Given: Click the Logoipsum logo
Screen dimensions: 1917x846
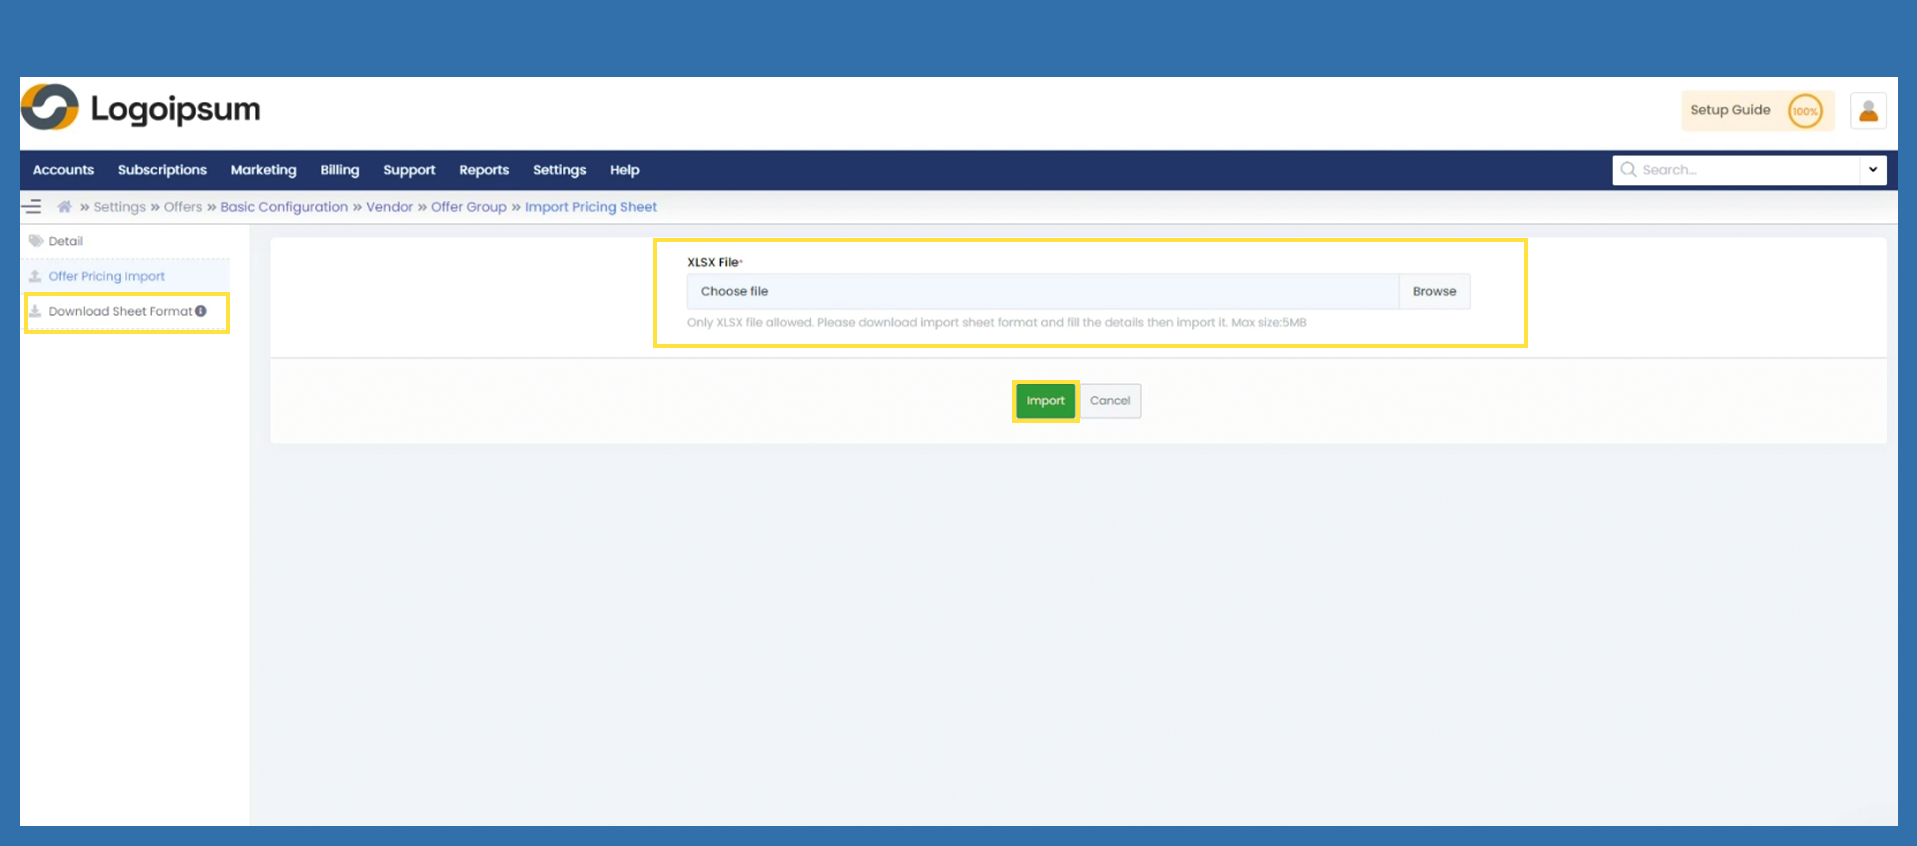Looking at the screenshot, I should [x=141, y=108].
